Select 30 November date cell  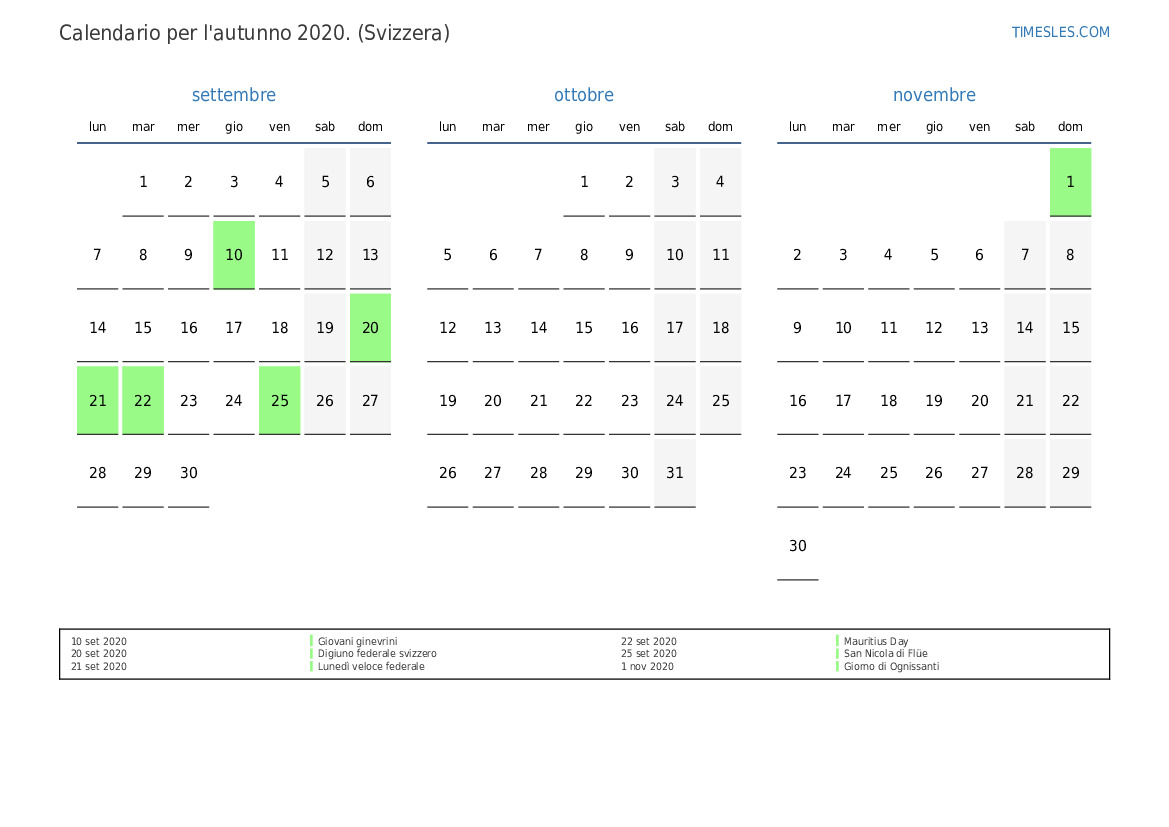coord(797,546)
